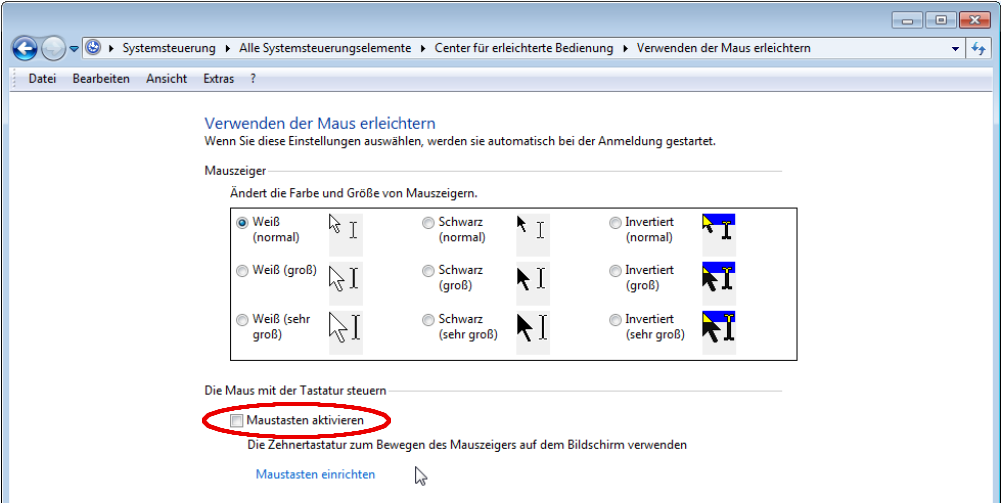Click Verwenden der Maus erleichtern breadcrumb
Viewport: 1003px width, 503px height.
tap(723, 48)
